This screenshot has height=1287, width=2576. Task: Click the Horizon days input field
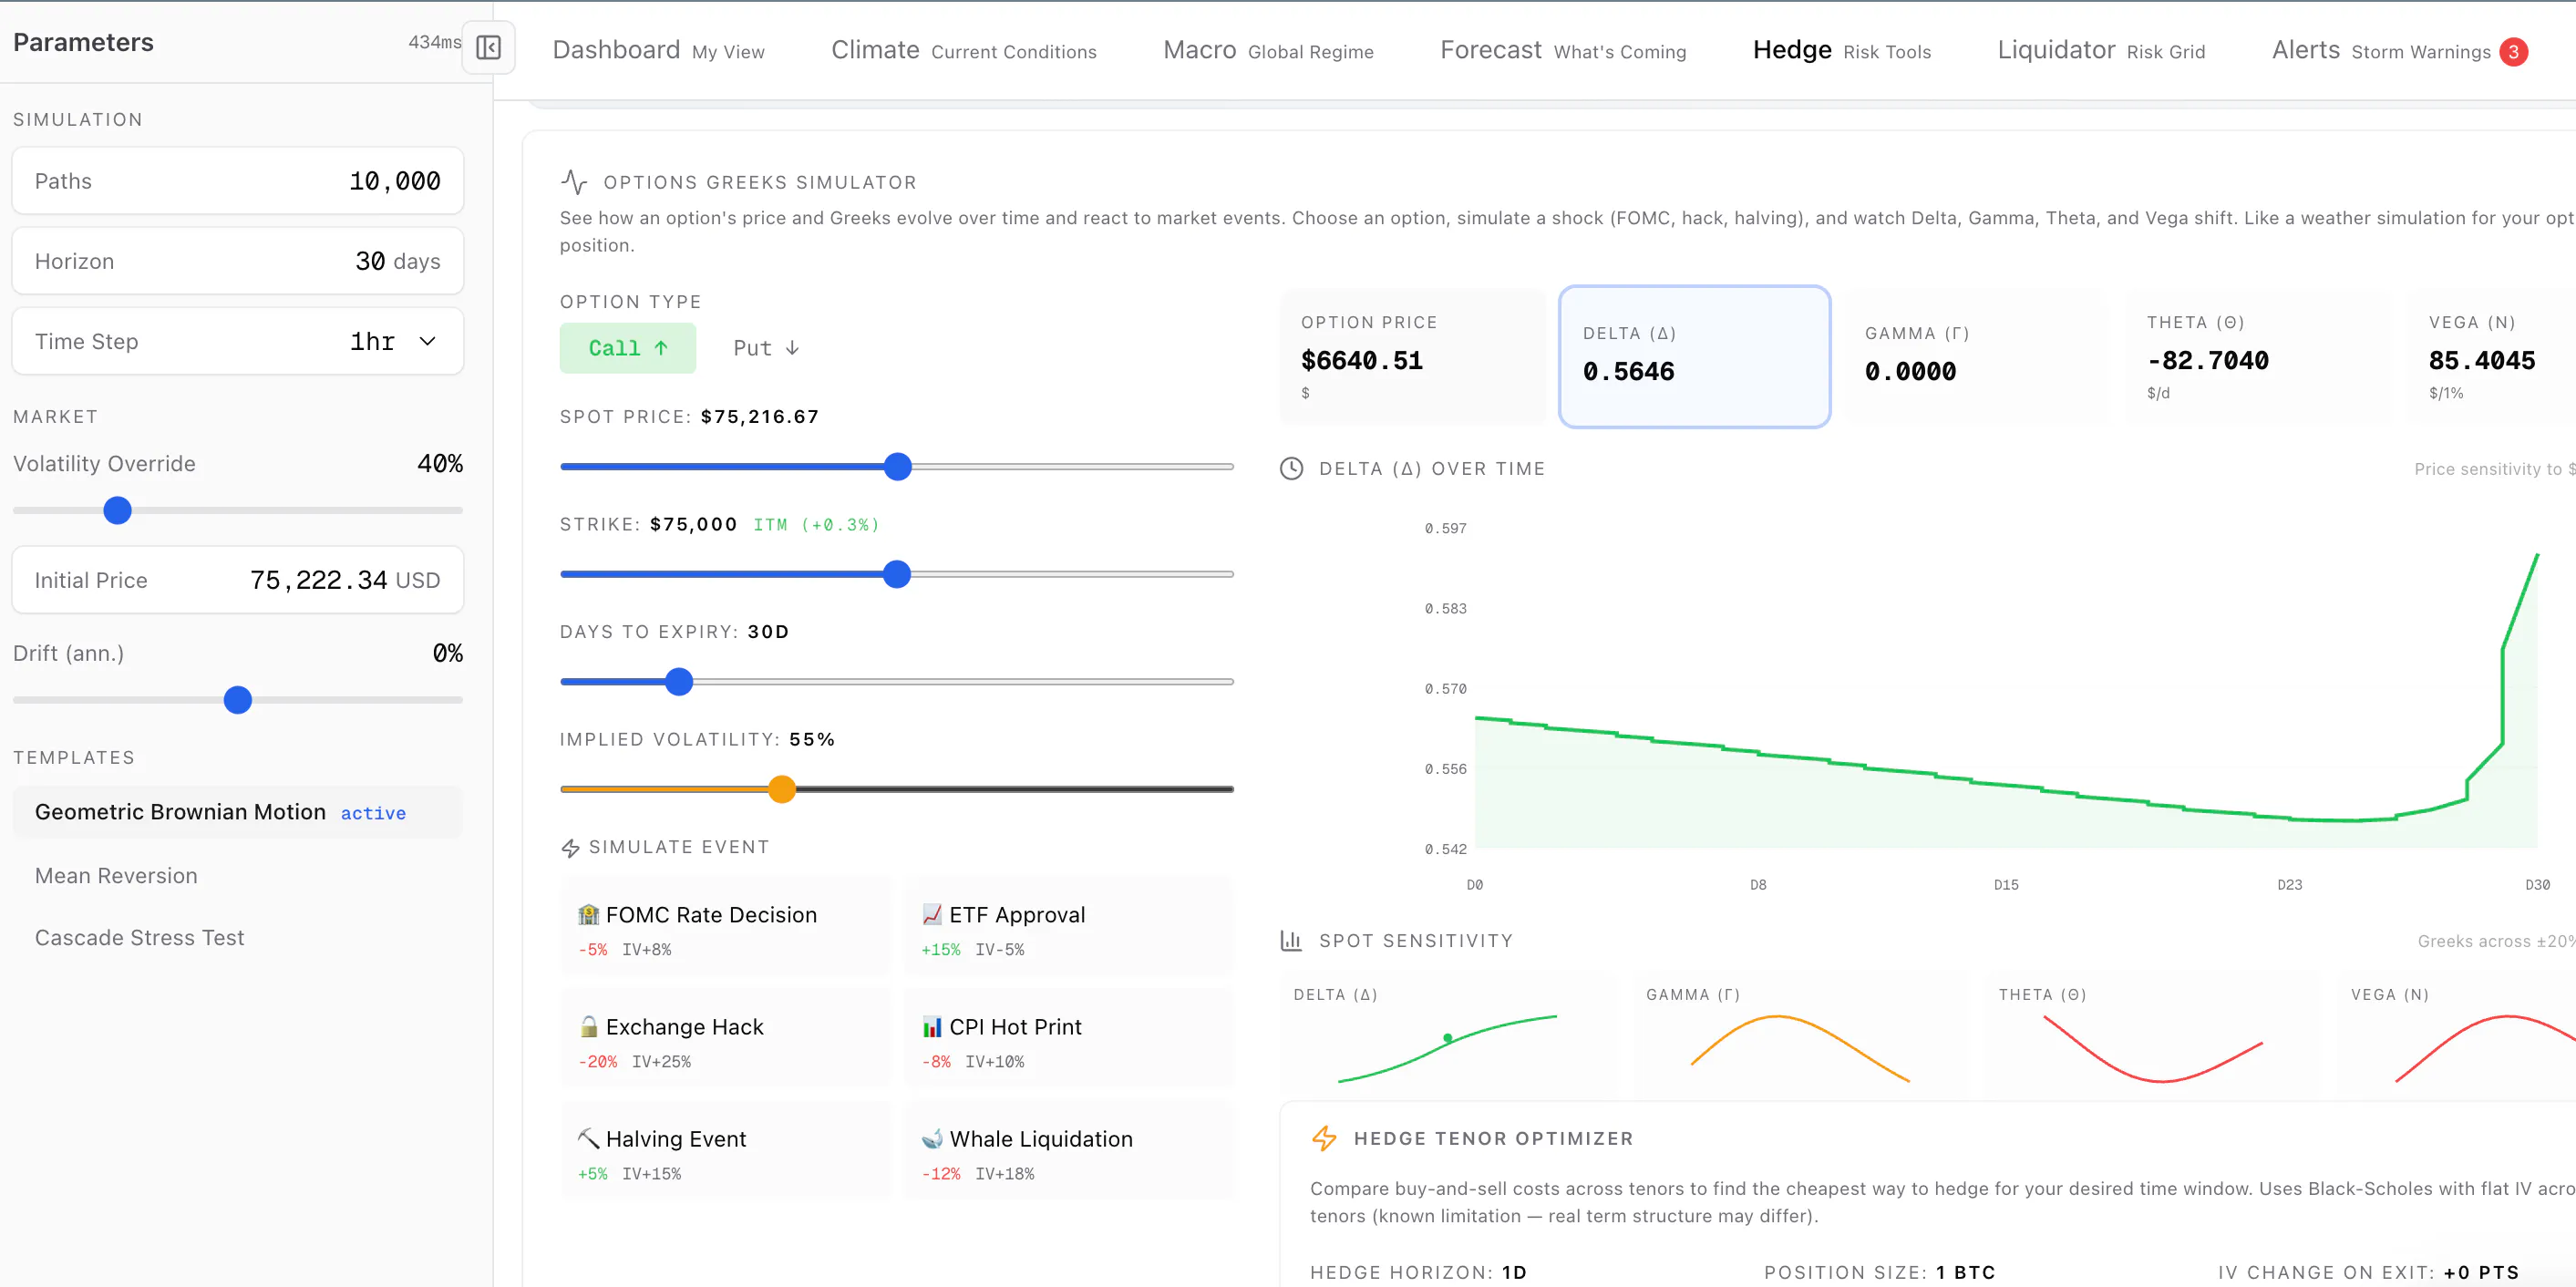[x=238, y=261]
